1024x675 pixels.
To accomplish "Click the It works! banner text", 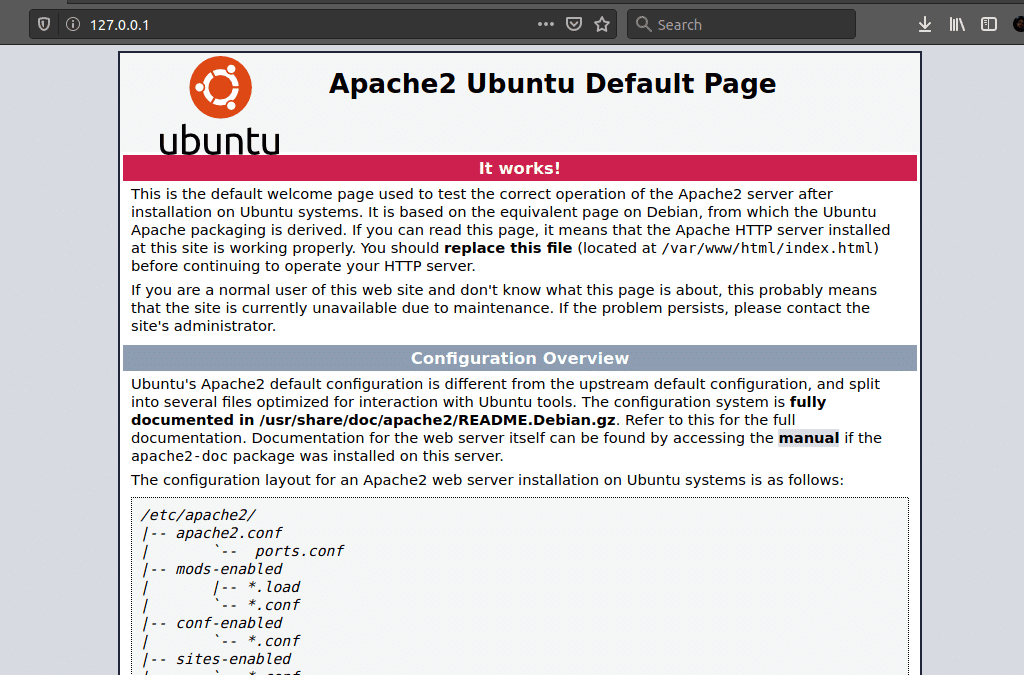I will tap(519, 168).
